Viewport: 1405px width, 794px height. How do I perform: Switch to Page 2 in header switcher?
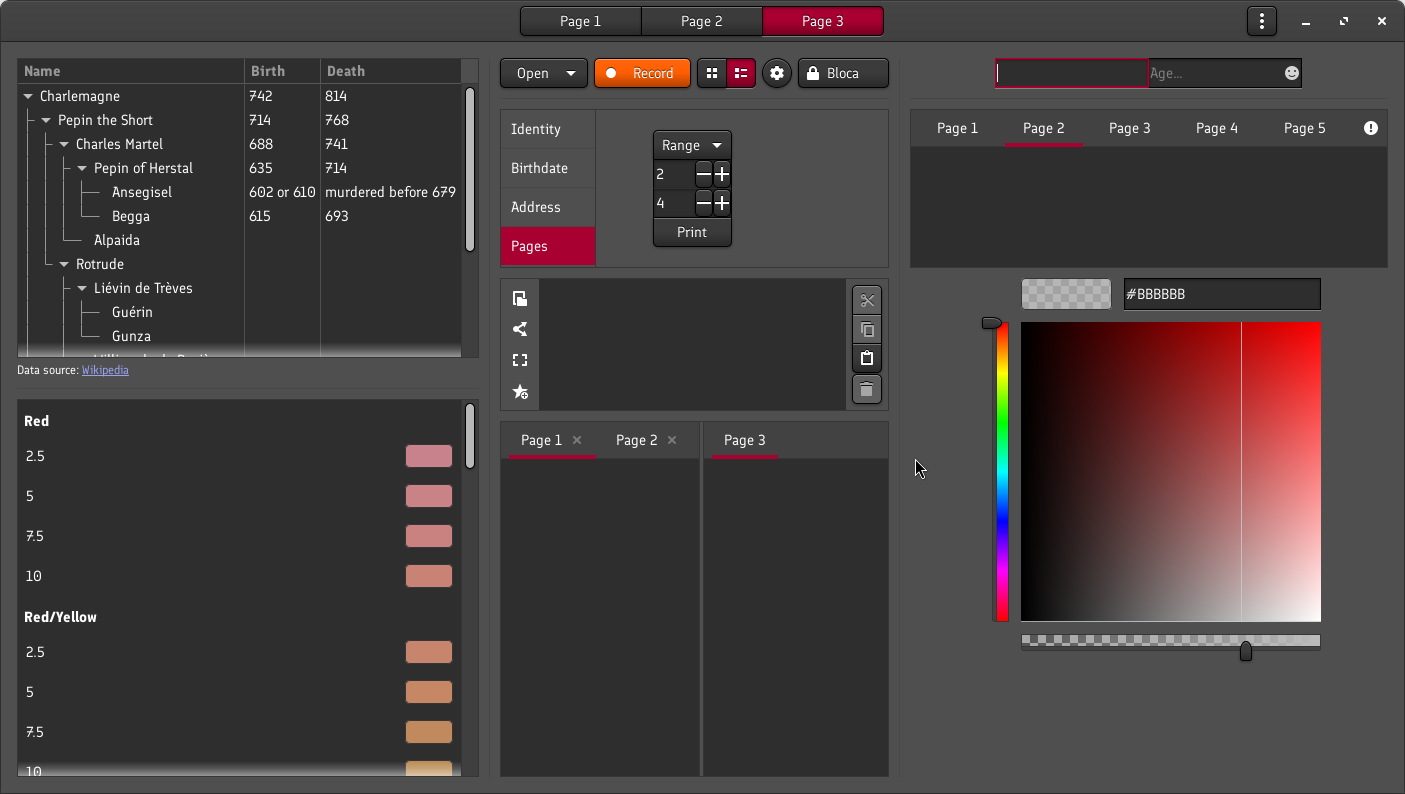(702, 21)
